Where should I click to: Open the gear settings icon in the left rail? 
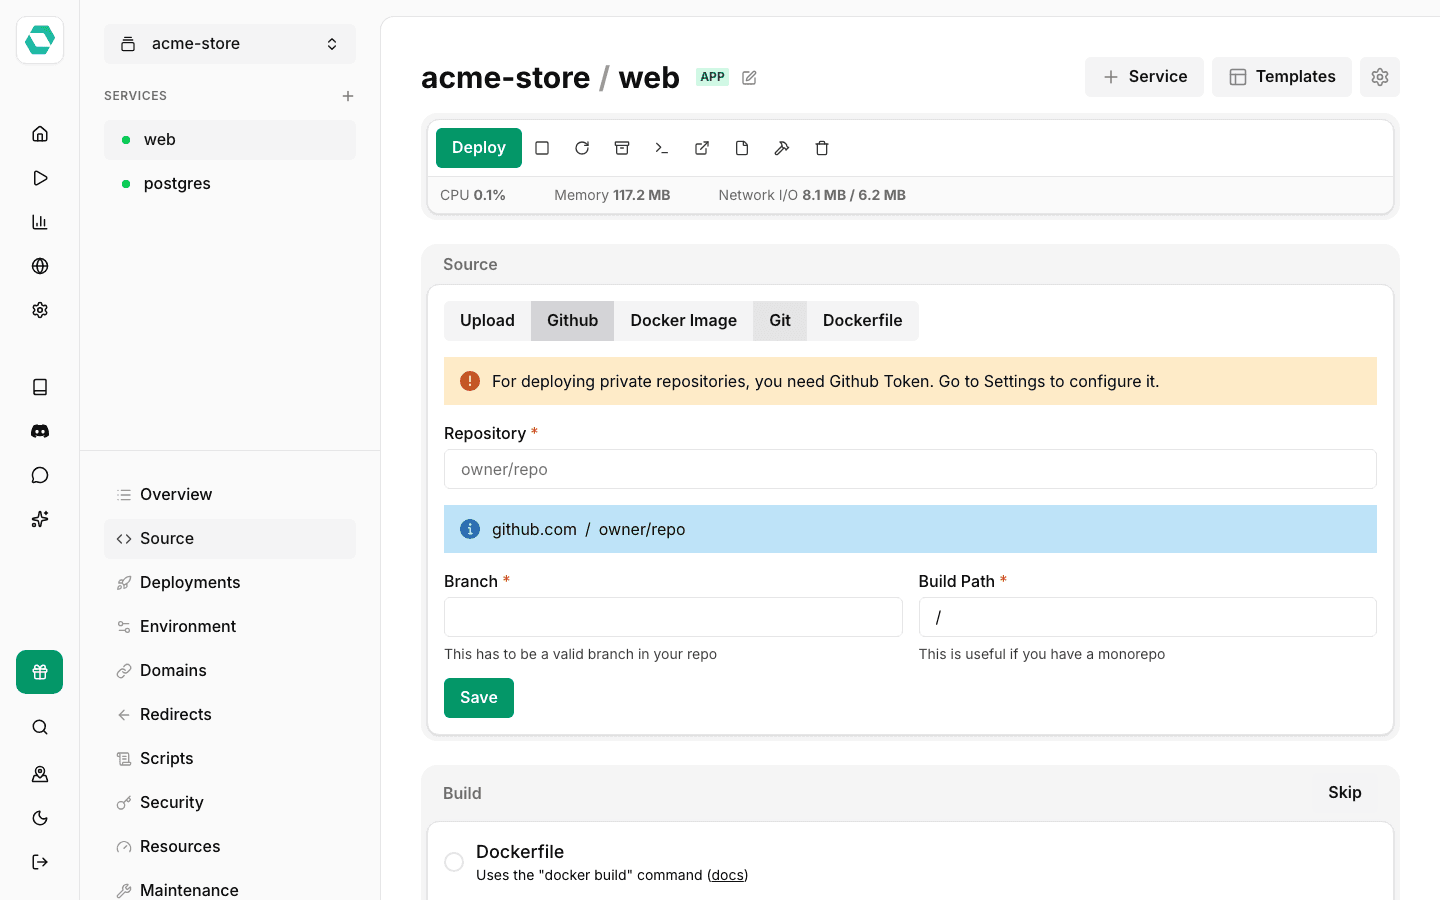40,310
